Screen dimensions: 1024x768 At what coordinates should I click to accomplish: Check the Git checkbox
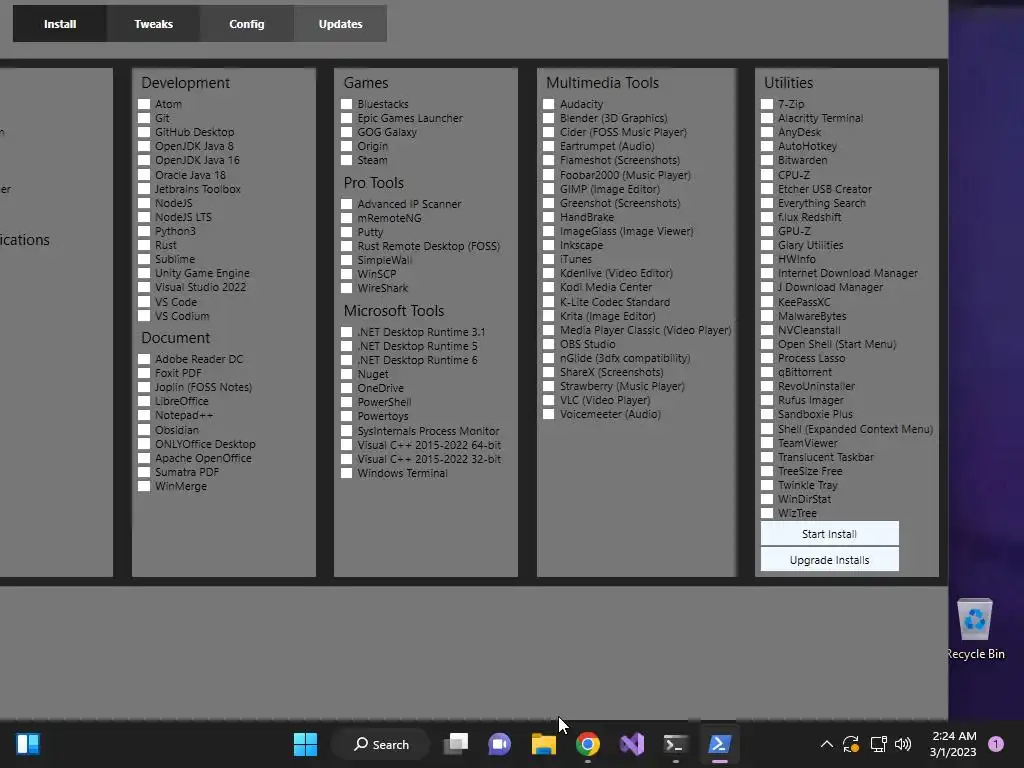tap(144, 118)
